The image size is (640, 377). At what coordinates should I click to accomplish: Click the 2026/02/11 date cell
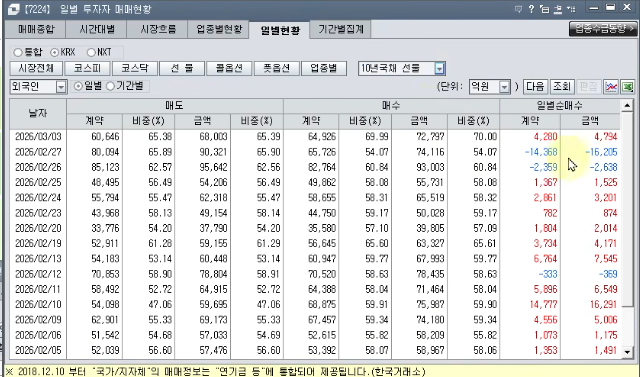pos(38,289)
